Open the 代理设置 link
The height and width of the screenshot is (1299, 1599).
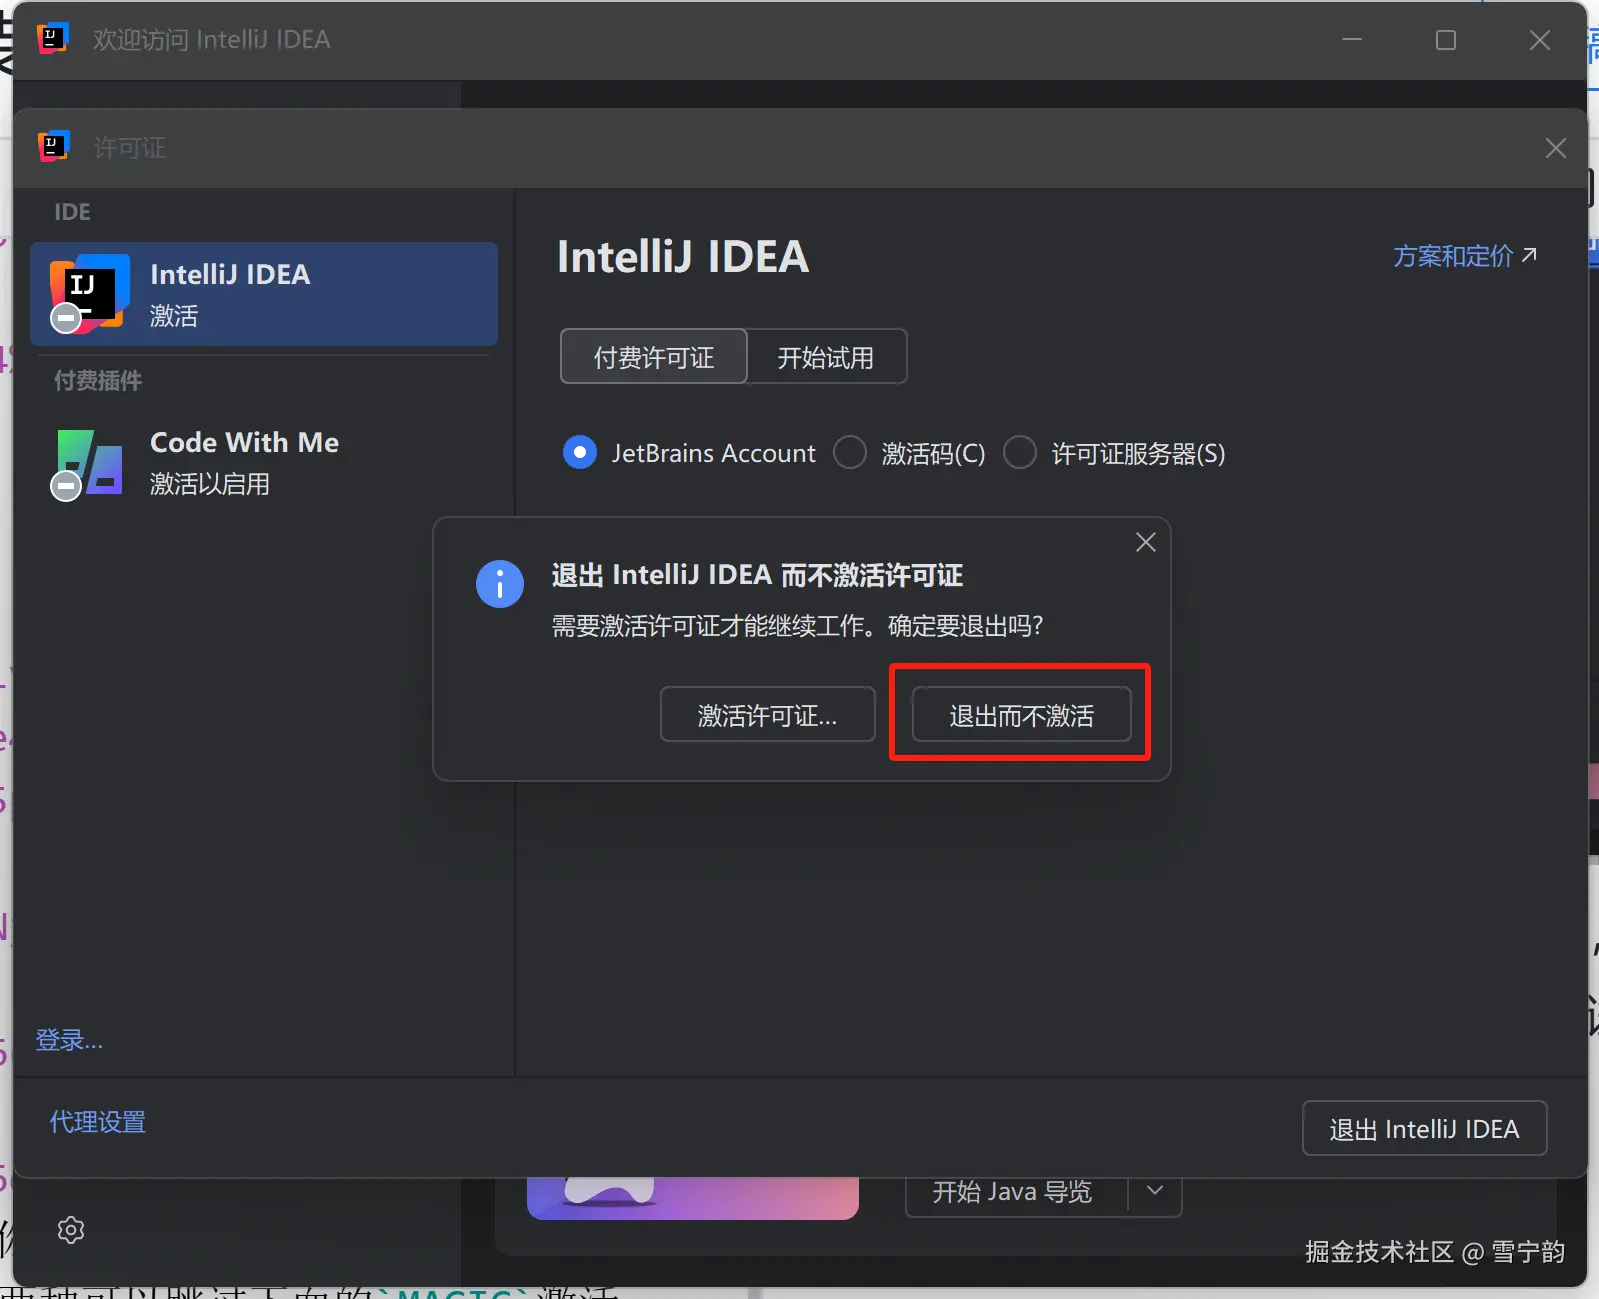[98, 1122]
